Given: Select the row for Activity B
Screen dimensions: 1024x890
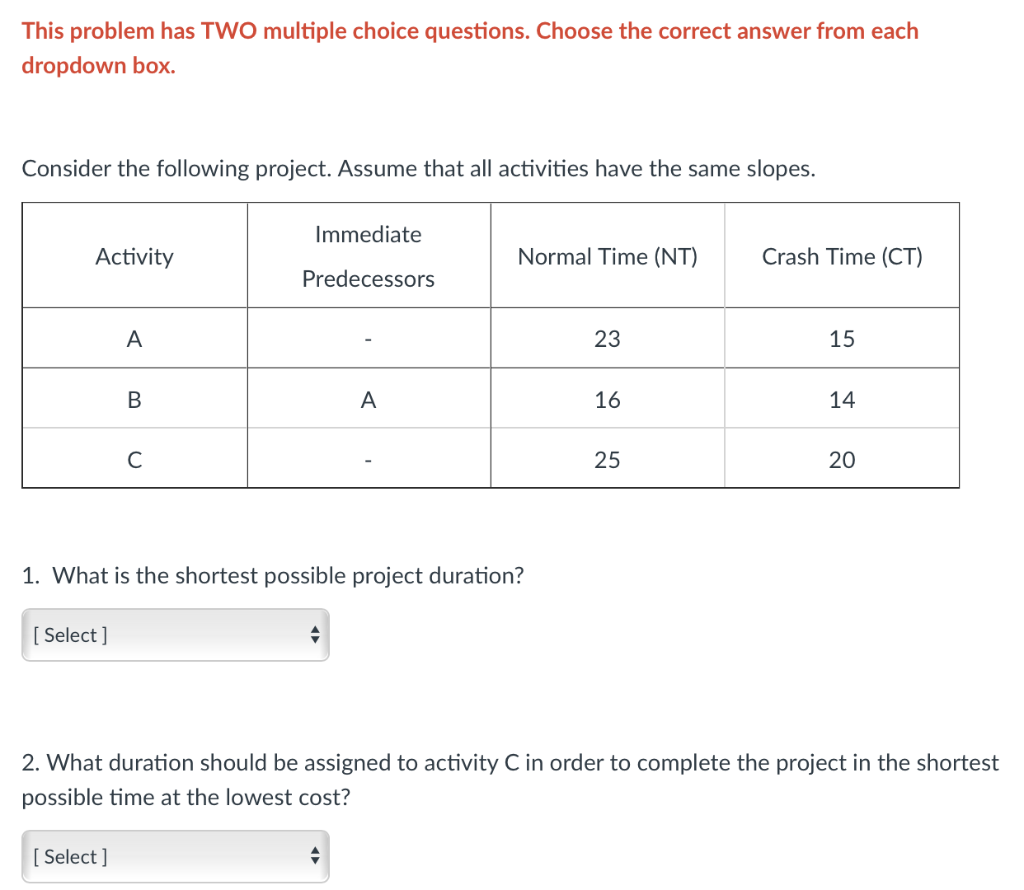Looking at the screenshot, I should [x=134, y=398].
